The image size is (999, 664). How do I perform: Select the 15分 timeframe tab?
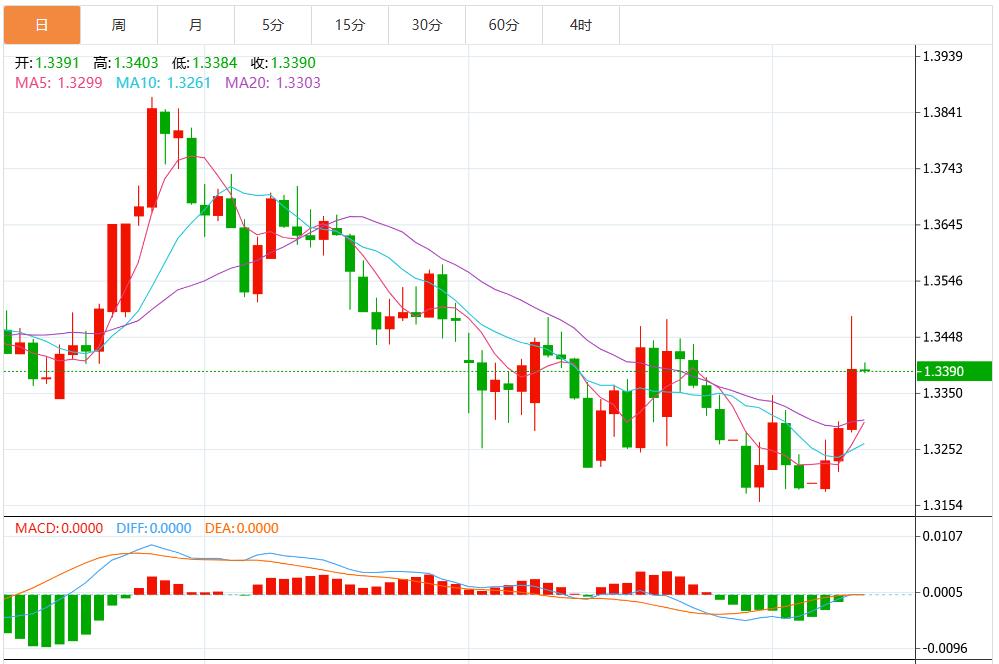(350, 25)
